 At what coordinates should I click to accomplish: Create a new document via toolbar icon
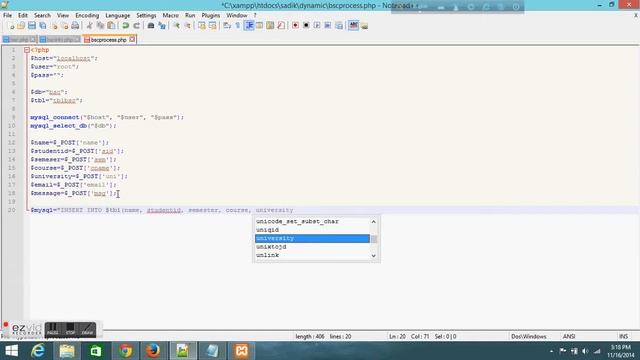(11, 26)
